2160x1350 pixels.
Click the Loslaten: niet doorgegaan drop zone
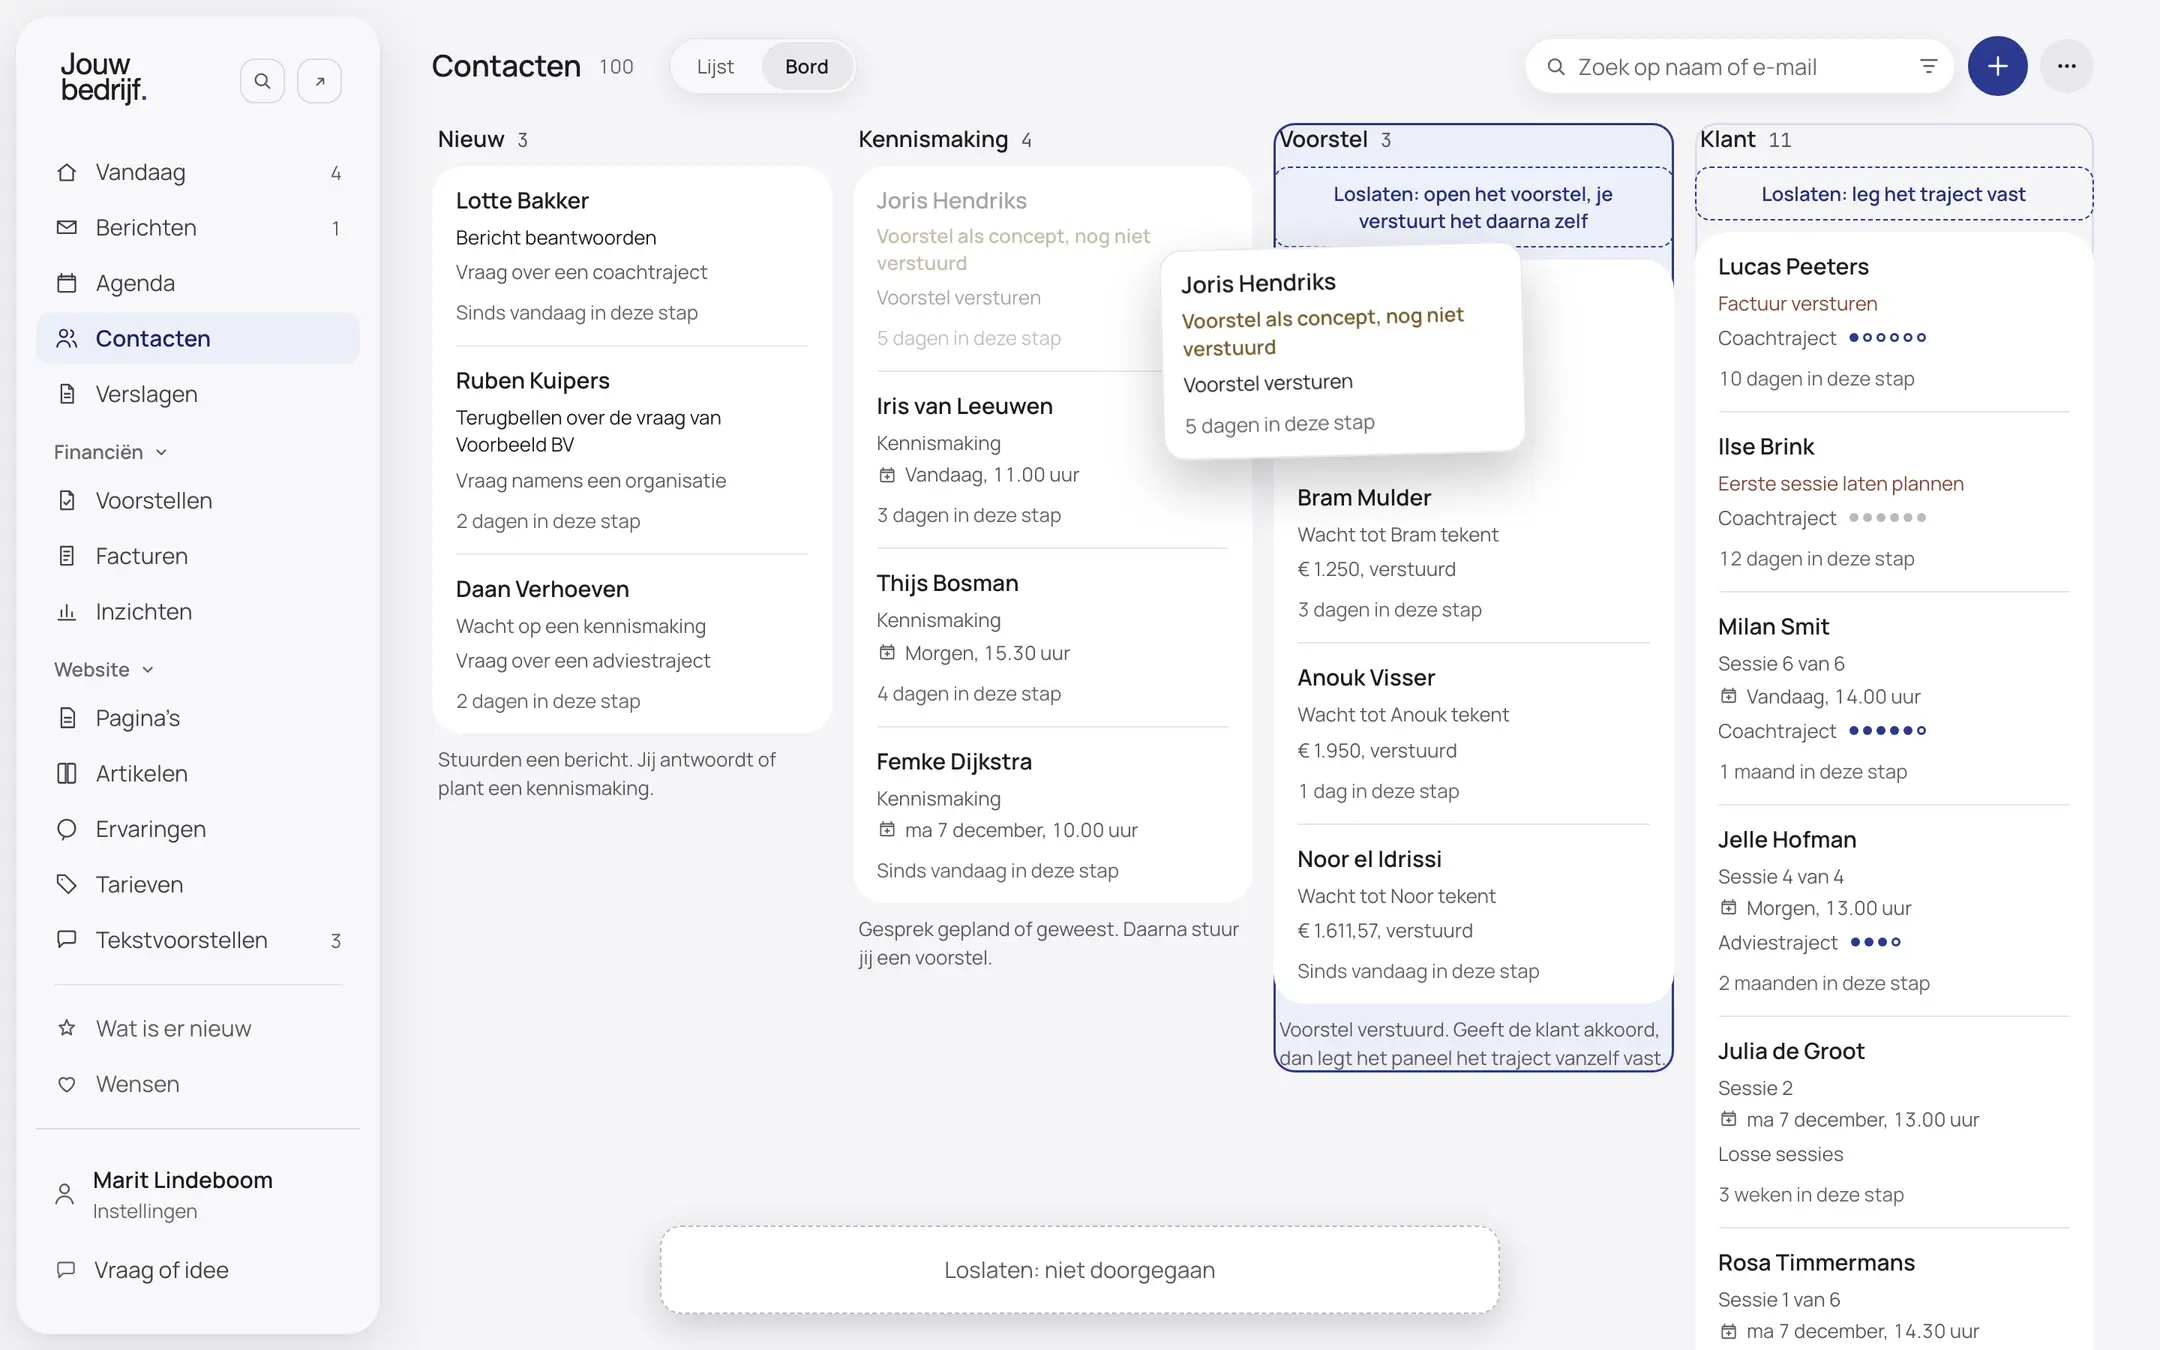click(x=1079, y=1270)
